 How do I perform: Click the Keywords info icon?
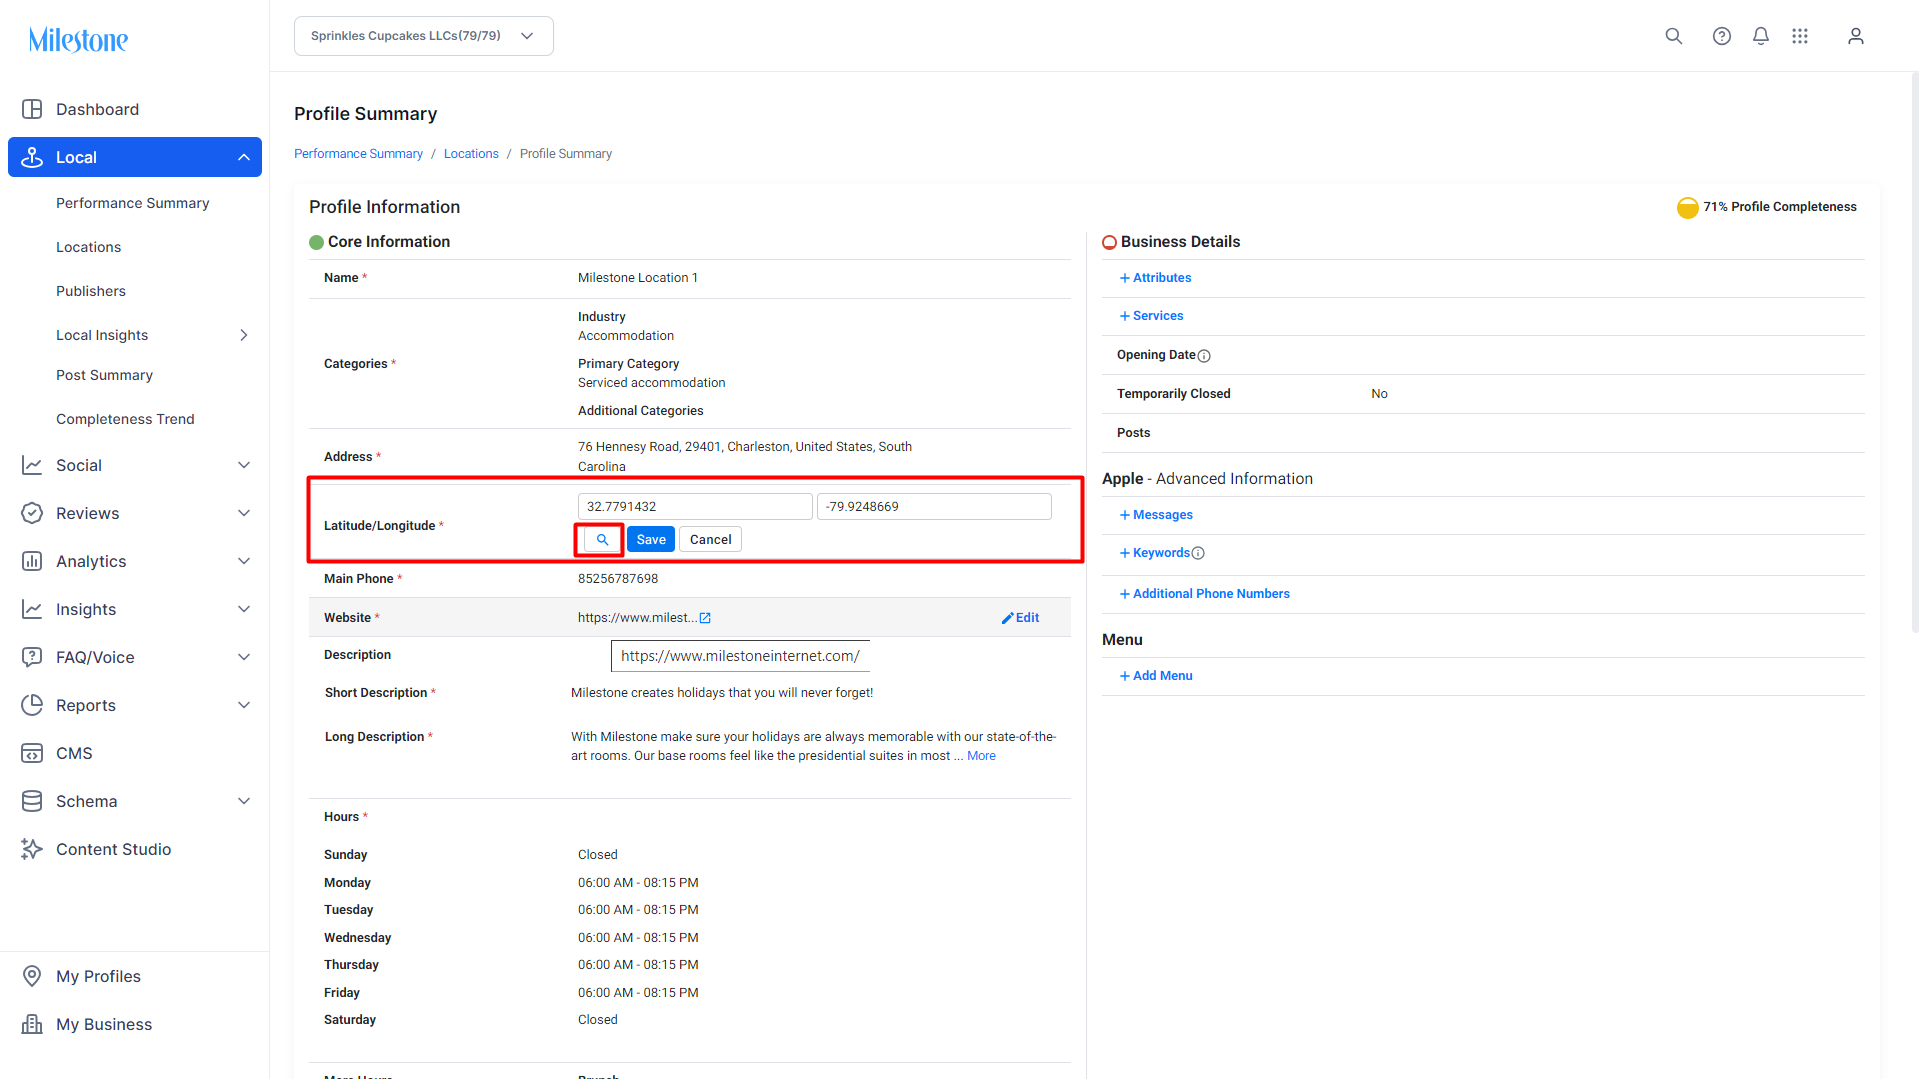pyautogui.click(x=1198, y=553)
